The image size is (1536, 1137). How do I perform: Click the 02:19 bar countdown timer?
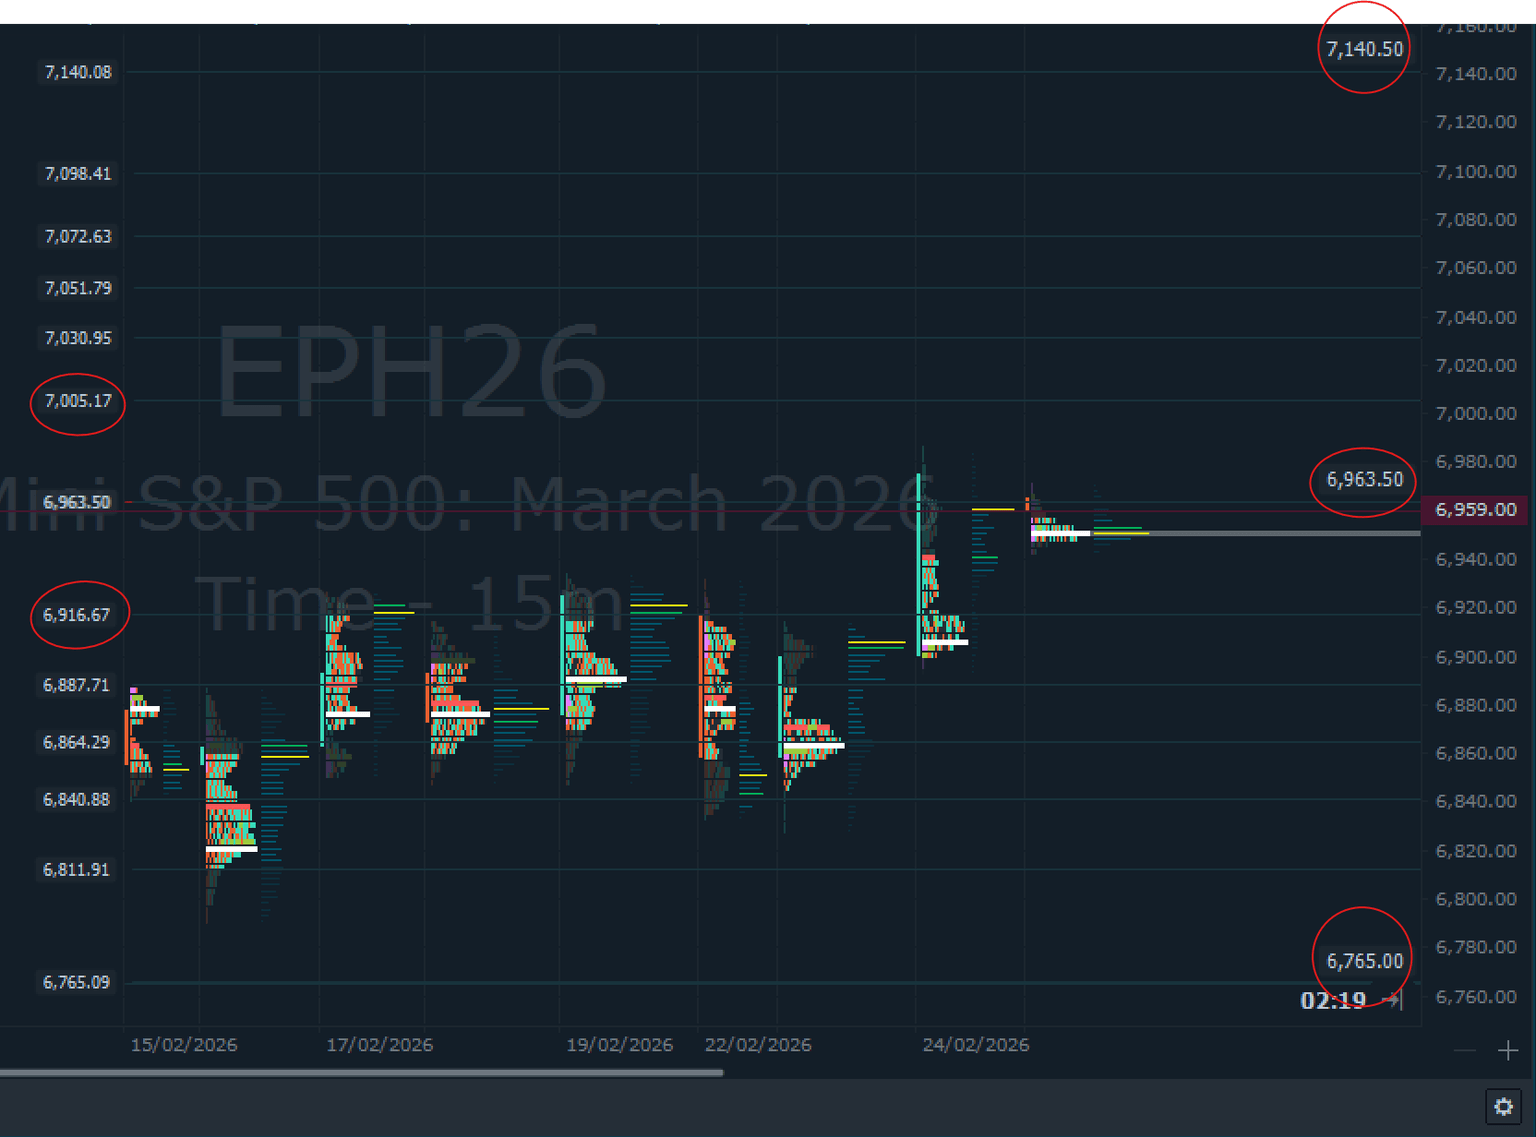pyautogui.click(x=1333, y=1000)
